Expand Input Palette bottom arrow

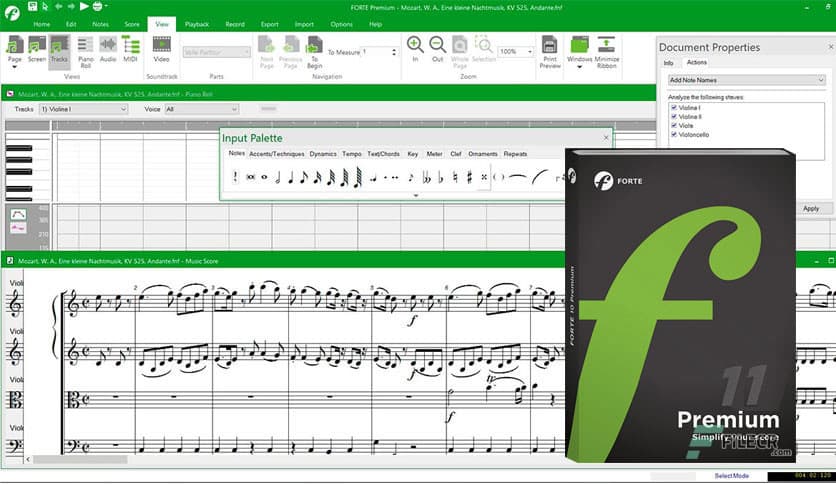click(416, 196)
